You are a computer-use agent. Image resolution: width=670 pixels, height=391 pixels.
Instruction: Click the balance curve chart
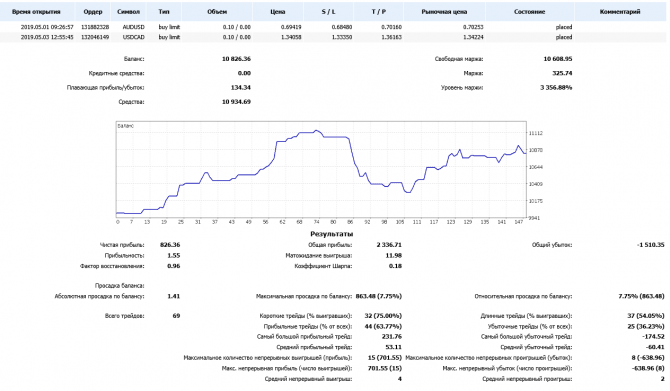tap(321, 170)
